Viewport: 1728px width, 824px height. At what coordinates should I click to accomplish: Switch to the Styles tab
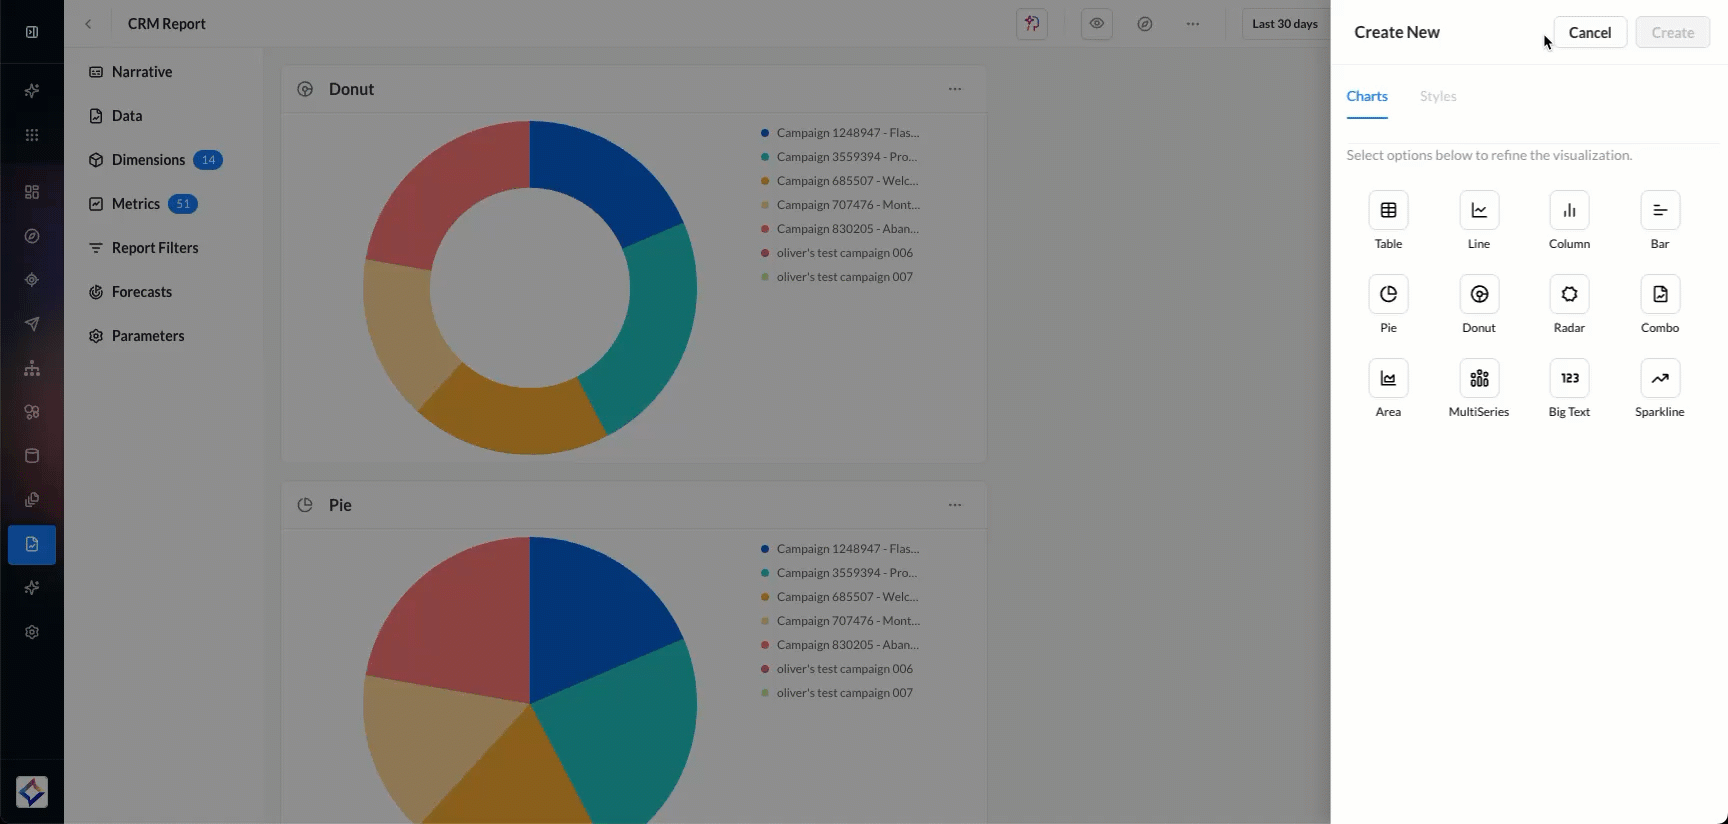click(x=1437, y=97)
